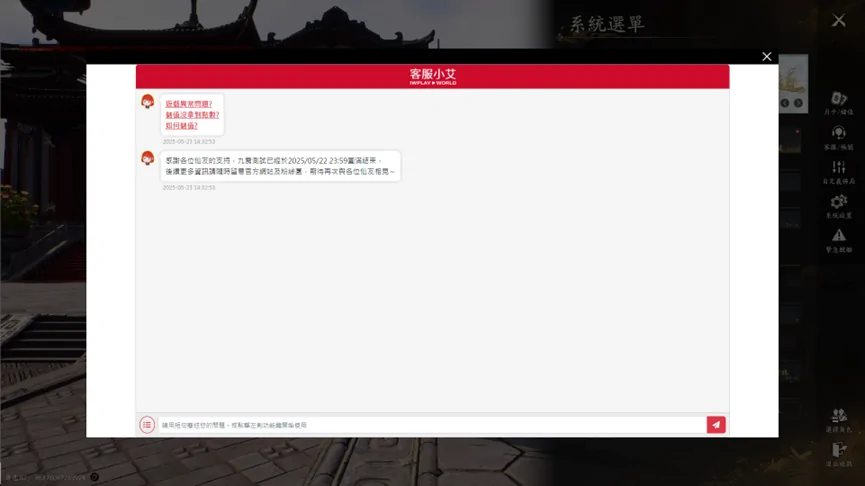Image resolution: width=865 pixels, height=486 pixels.
Task: Go to previous banner with left arrow
Action: [x=784, y=103]
